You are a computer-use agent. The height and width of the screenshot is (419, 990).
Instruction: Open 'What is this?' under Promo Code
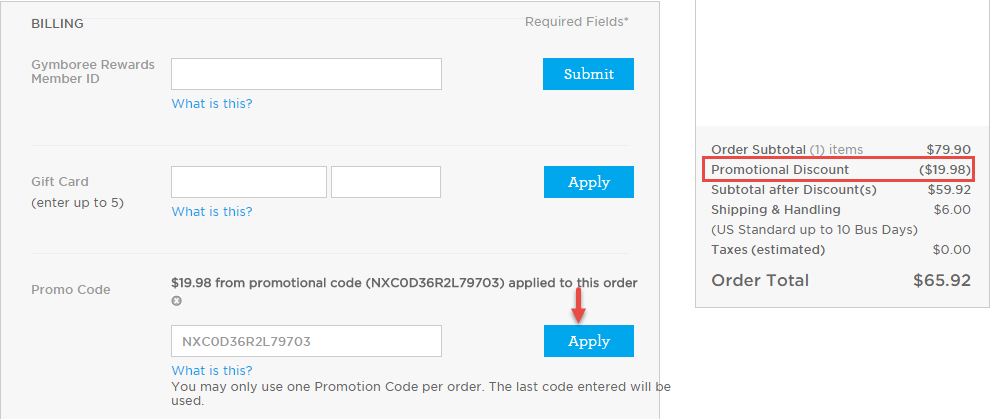coord(212,370)
